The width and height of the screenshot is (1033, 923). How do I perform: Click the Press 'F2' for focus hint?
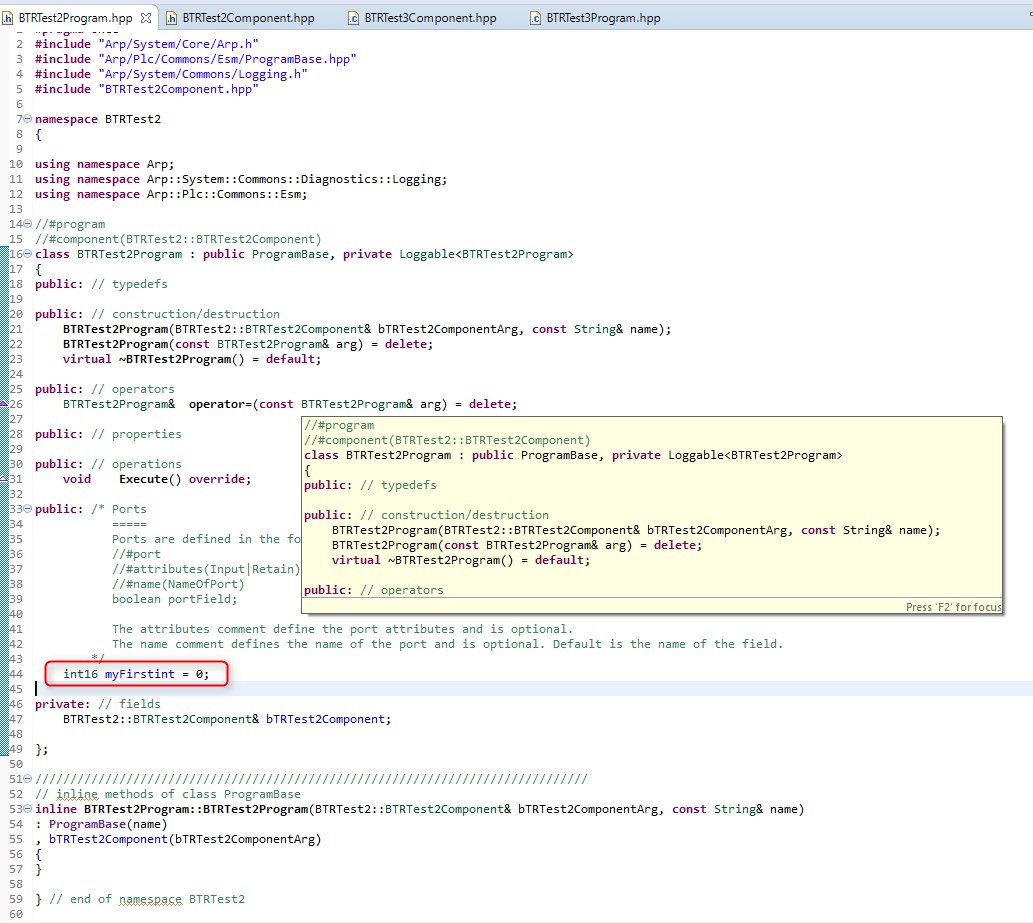pos(953,607)
